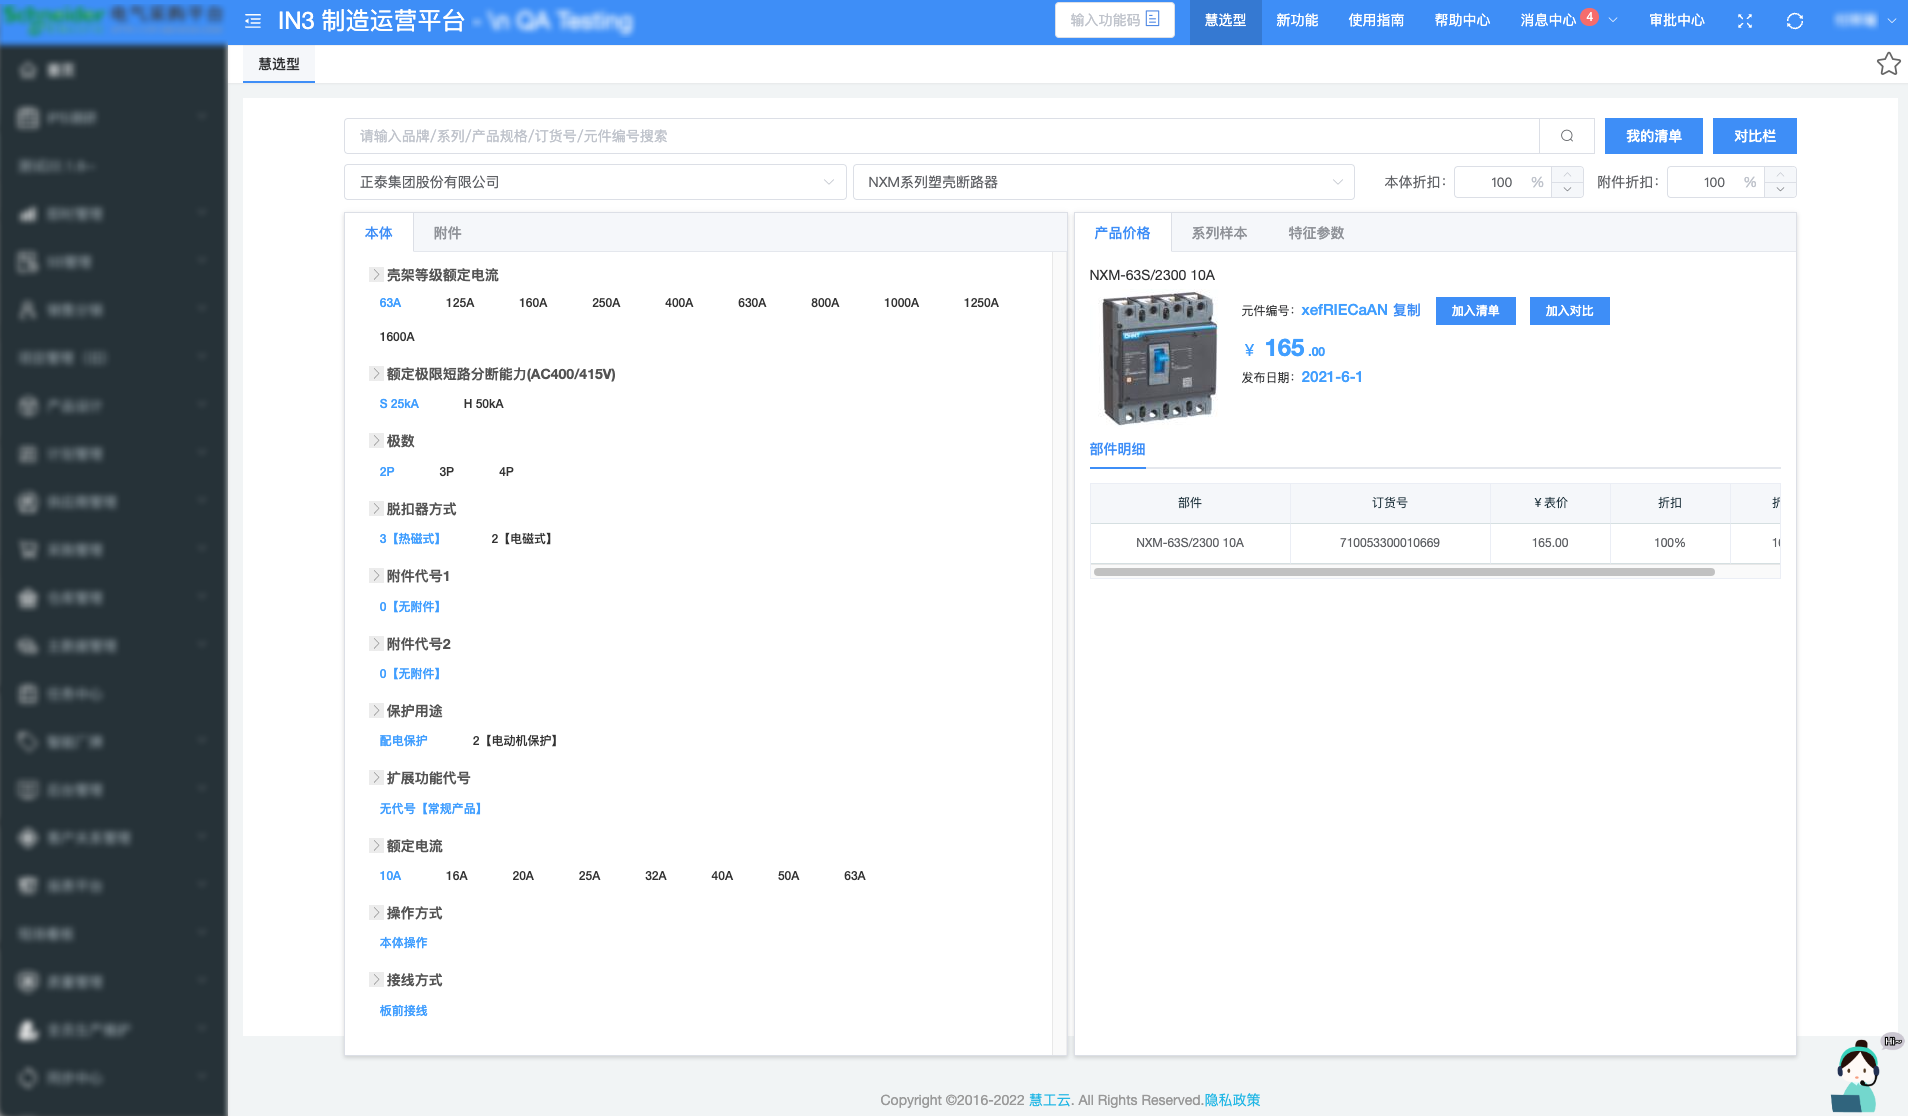Click the 我的清单 button
This screenshot has height=1116, width=1908.
pyautogui.click(x=1653, y=136)
